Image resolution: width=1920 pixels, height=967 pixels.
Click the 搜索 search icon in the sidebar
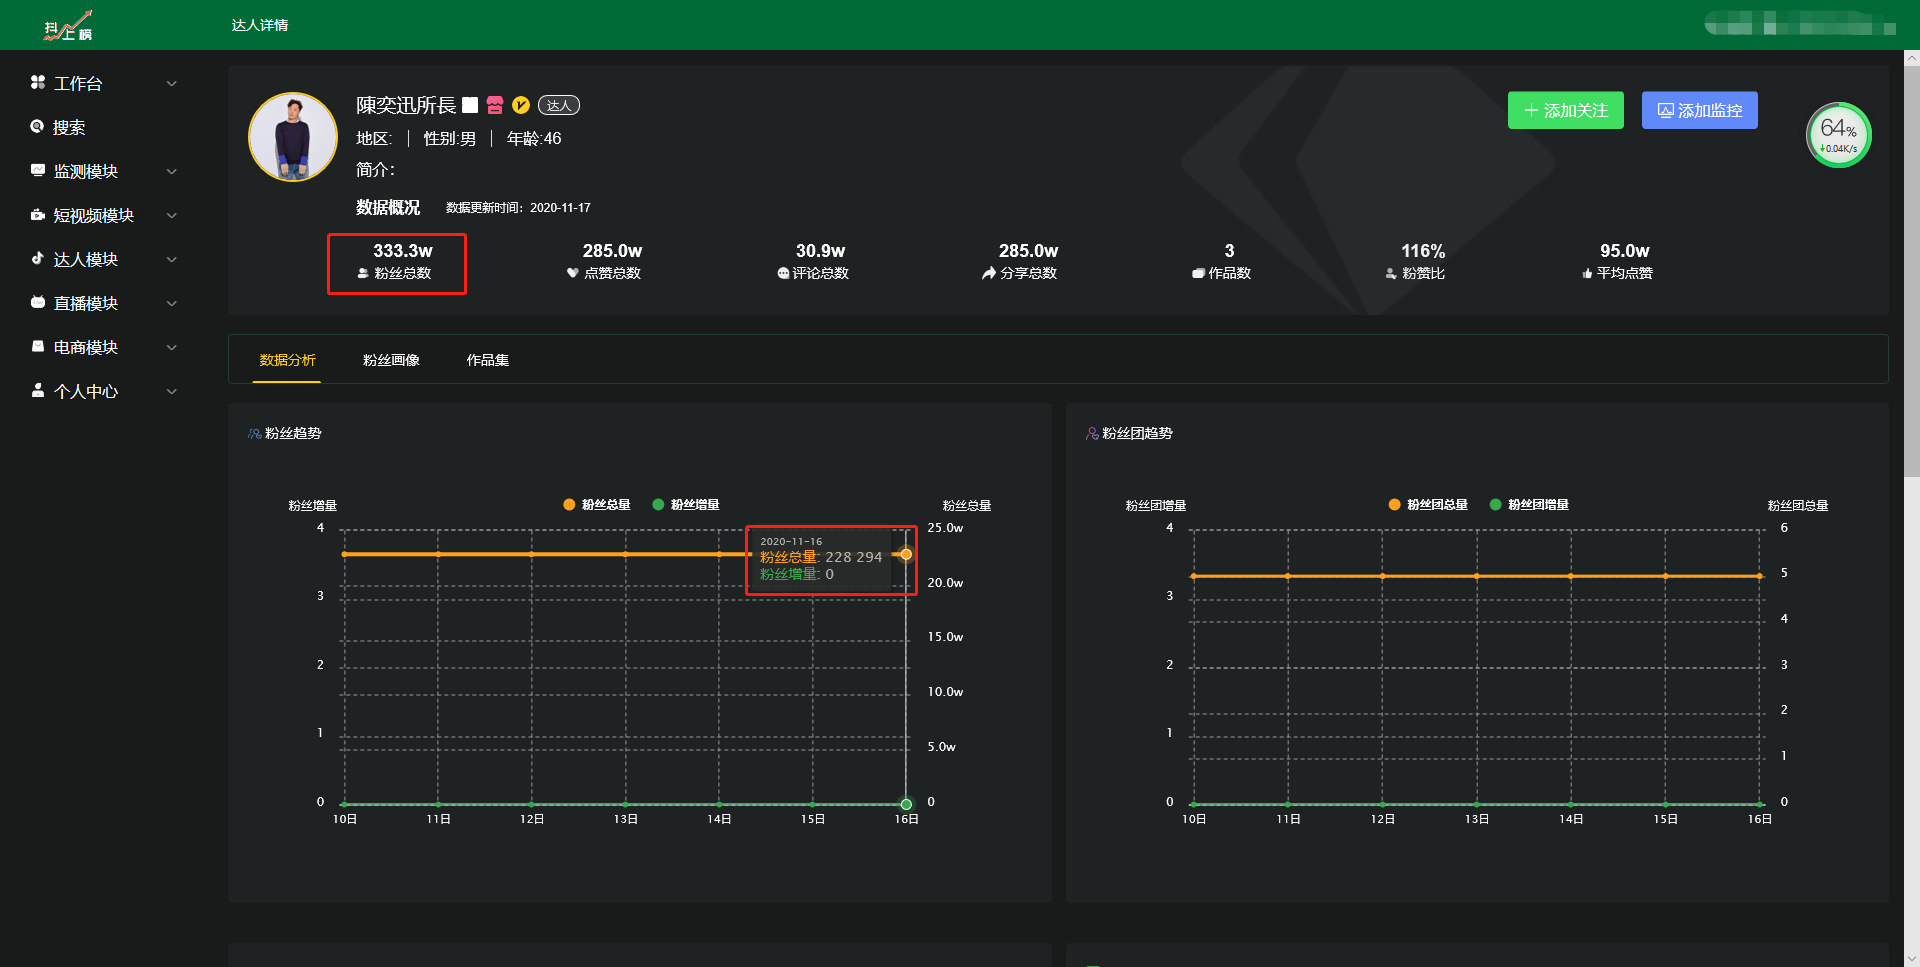(x=37, y=126)
